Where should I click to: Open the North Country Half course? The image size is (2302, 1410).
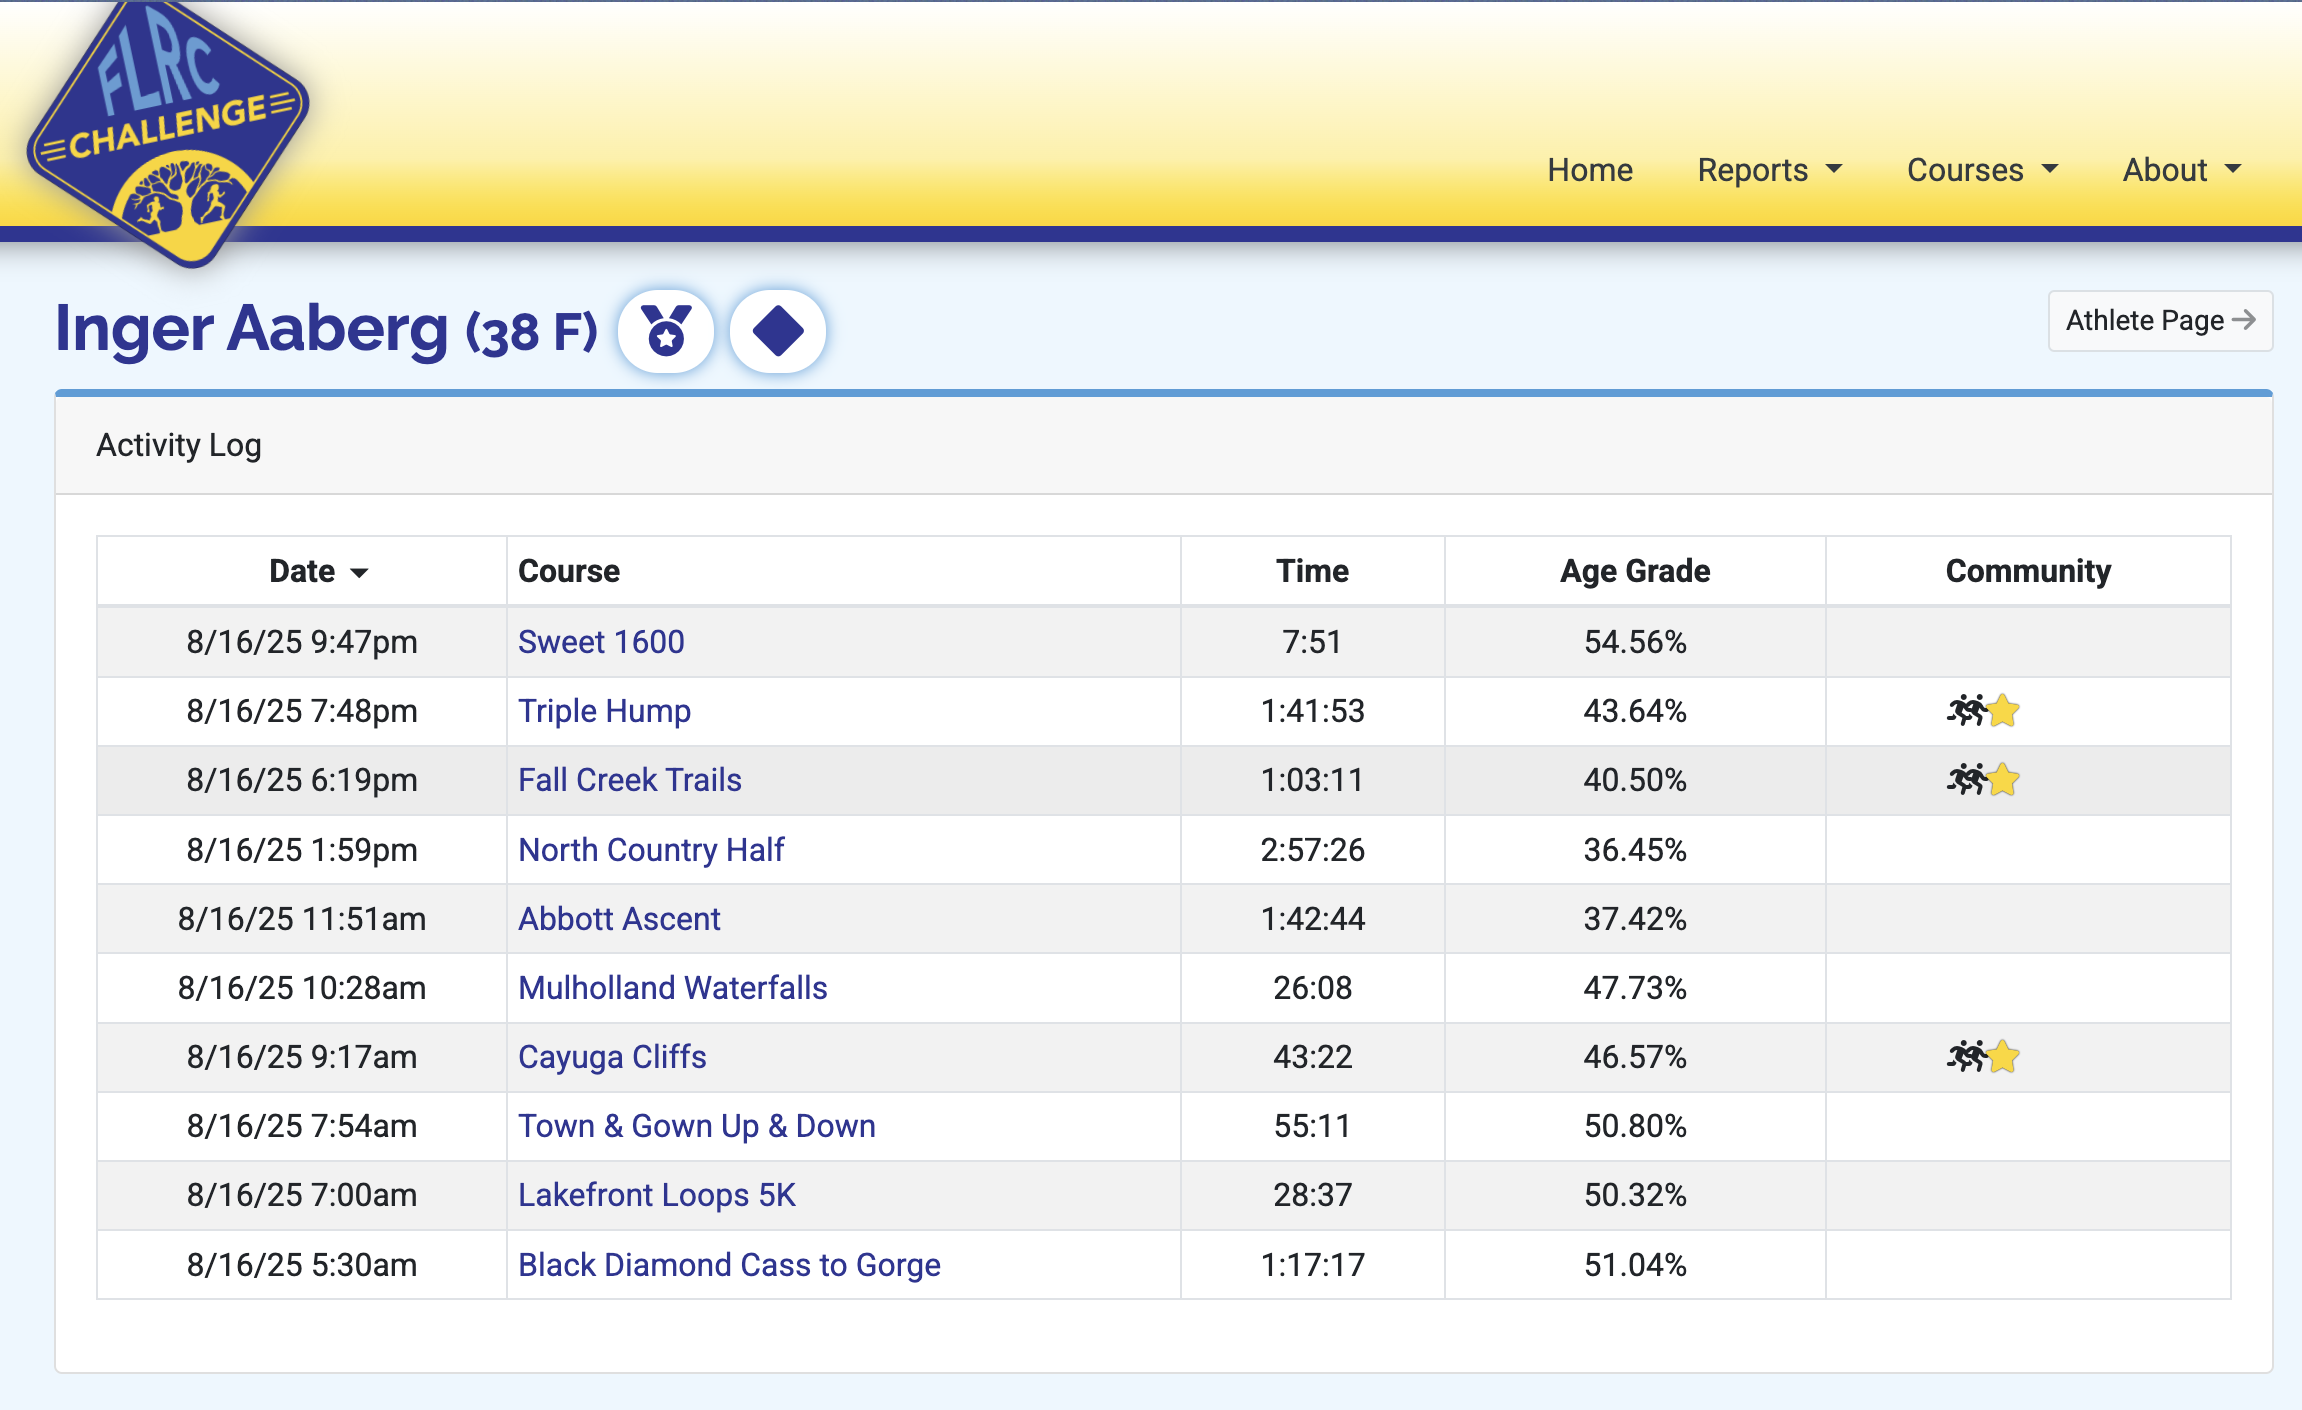tap(651, 850)
